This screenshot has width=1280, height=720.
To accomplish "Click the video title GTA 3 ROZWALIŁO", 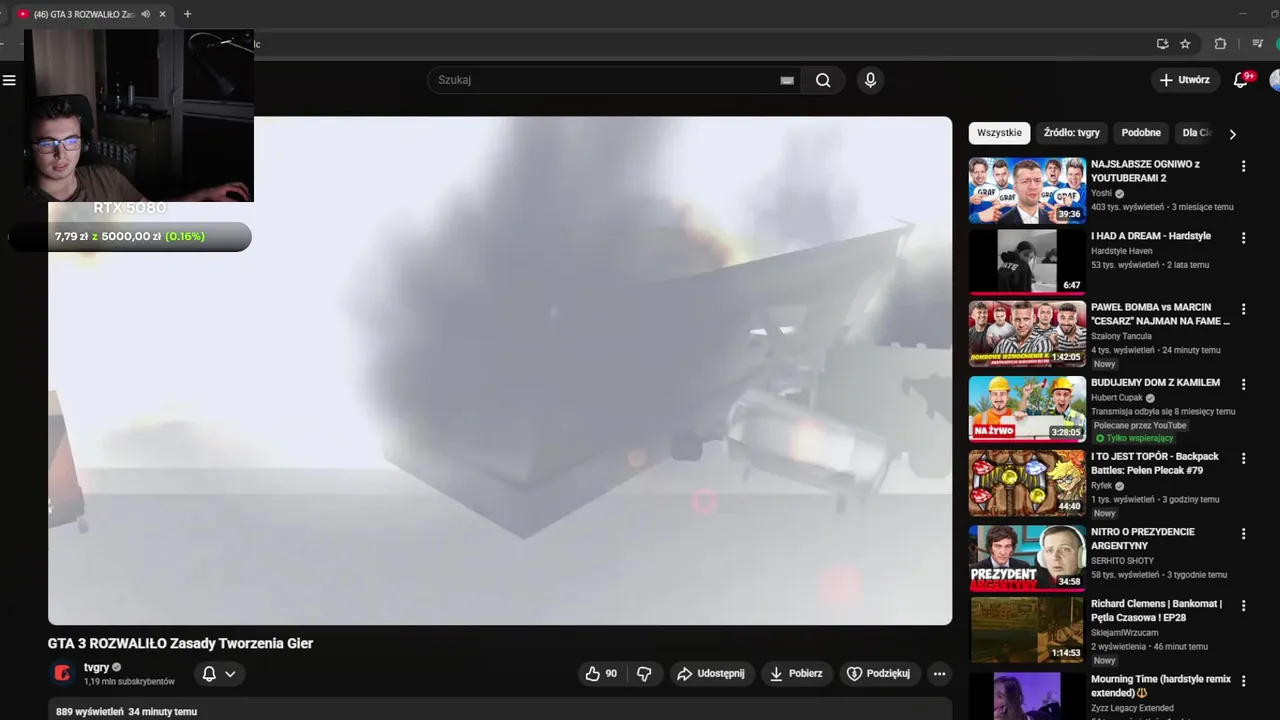I will pos(180,644).
